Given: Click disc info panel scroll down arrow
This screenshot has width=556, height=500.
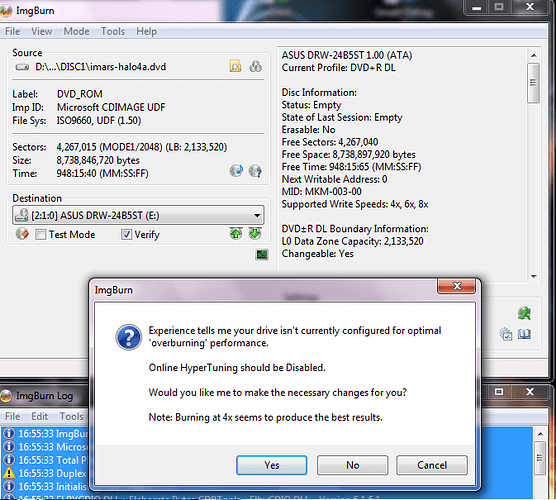Looking at the screenshot, I should pyautogui.click(x=534, y=276).
